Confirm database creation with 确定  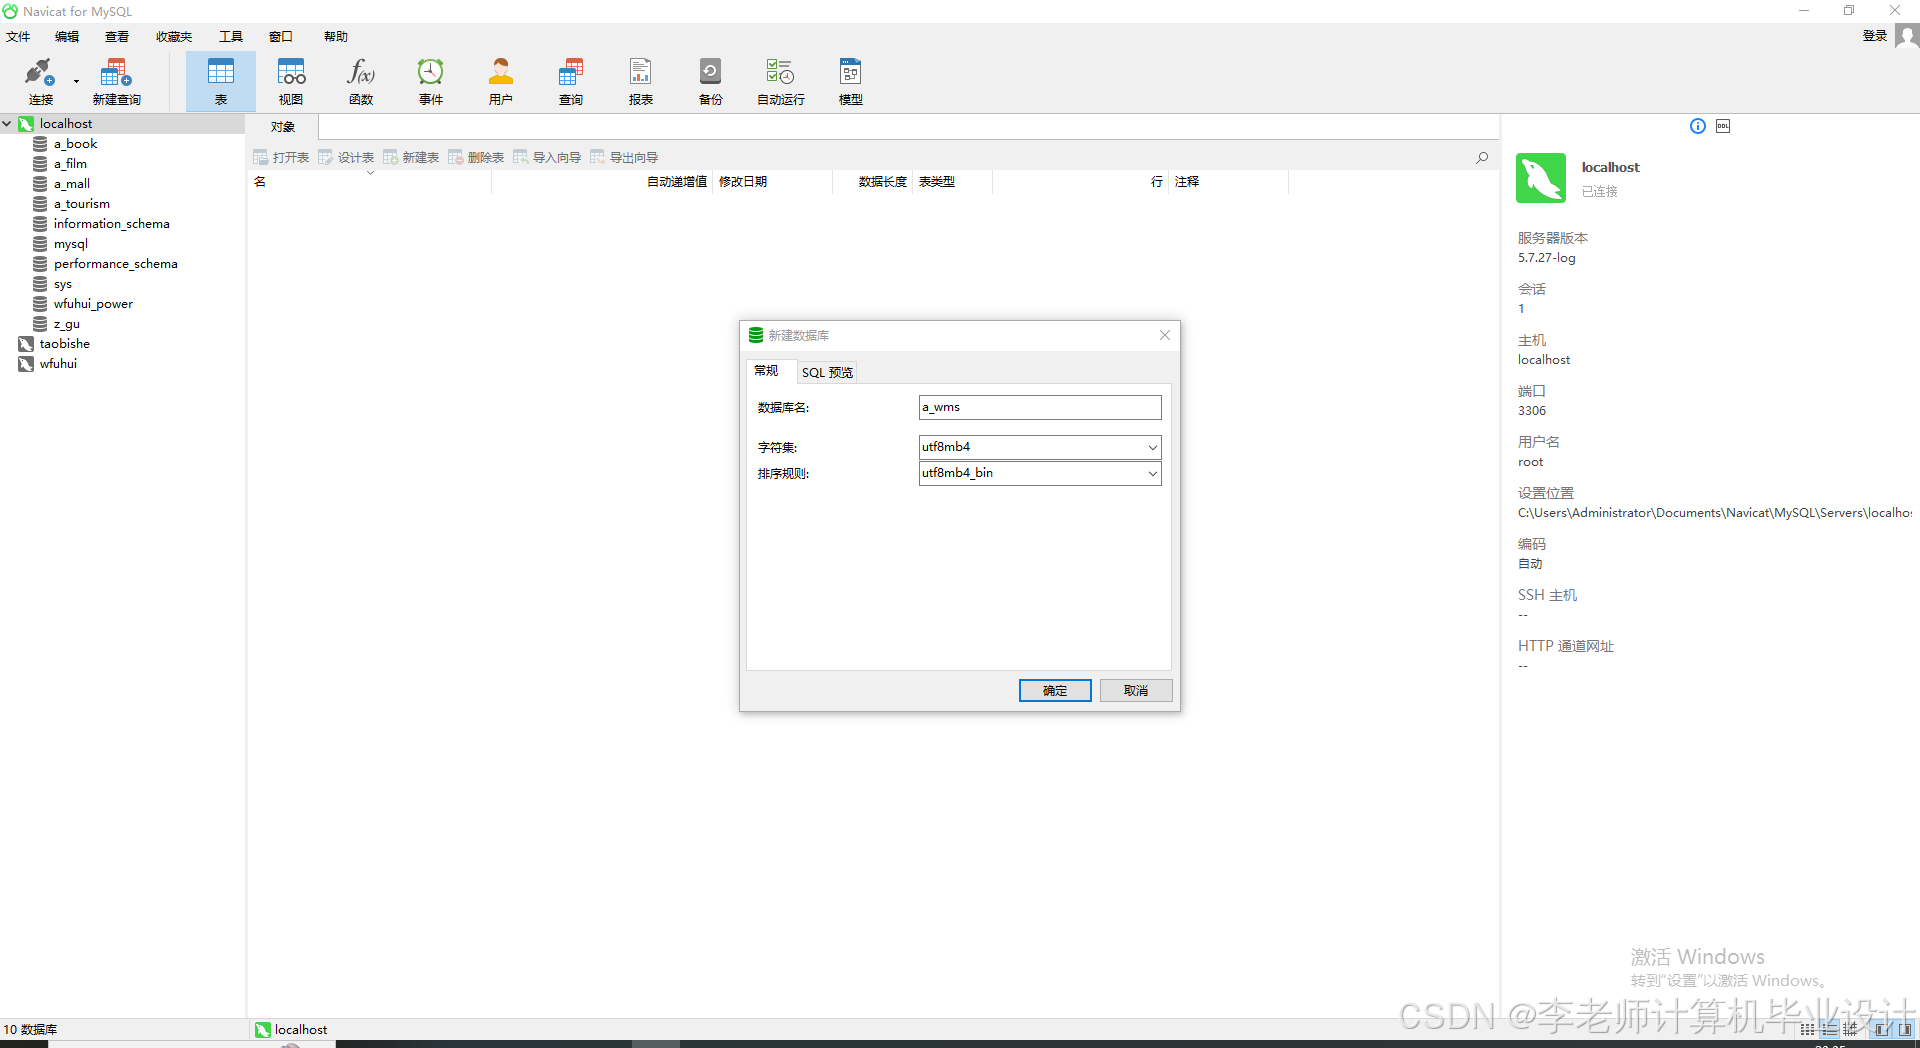click(x=1054, y=690)
